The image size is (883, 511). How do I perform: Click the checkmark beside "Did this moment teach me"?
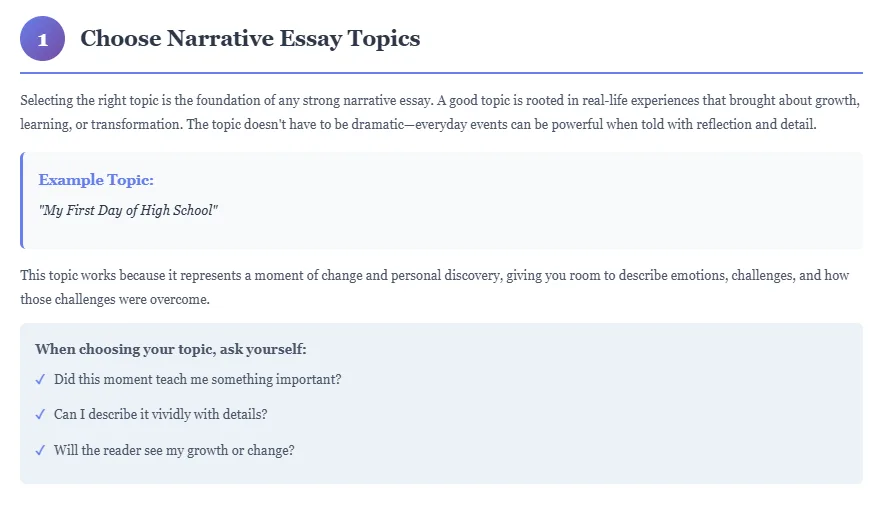coord(40,380)
